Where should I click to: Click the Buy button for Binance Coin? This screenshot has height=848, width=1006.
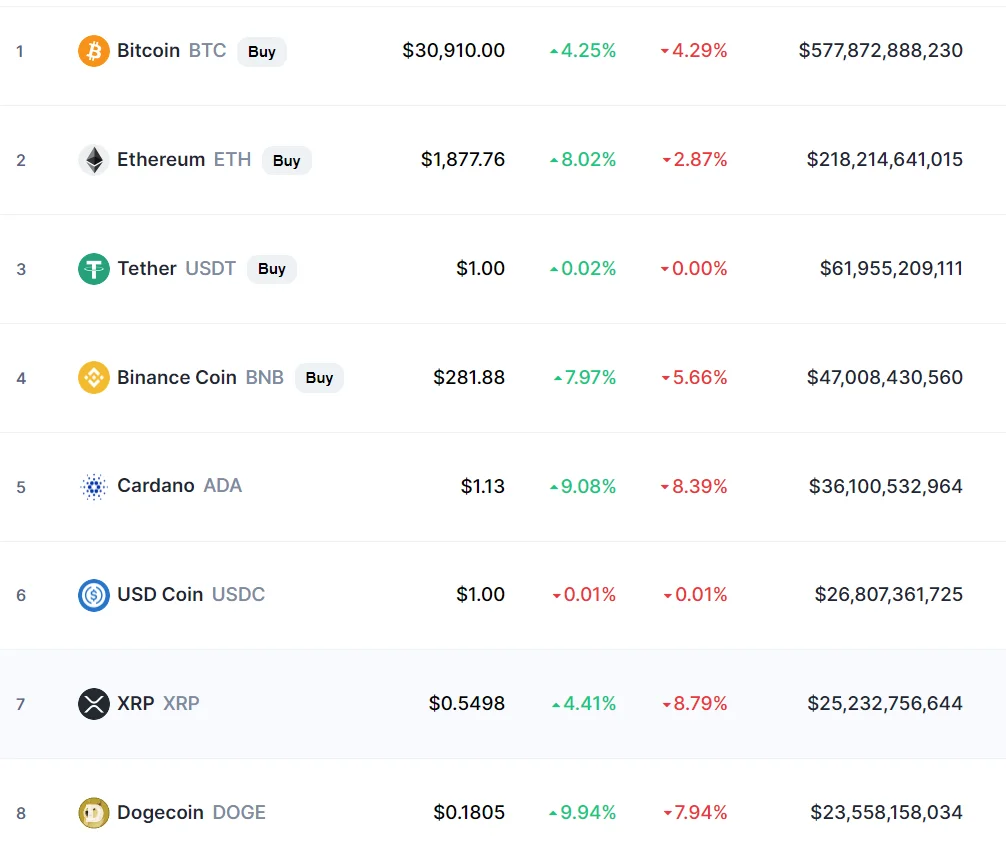pos(320,378)
